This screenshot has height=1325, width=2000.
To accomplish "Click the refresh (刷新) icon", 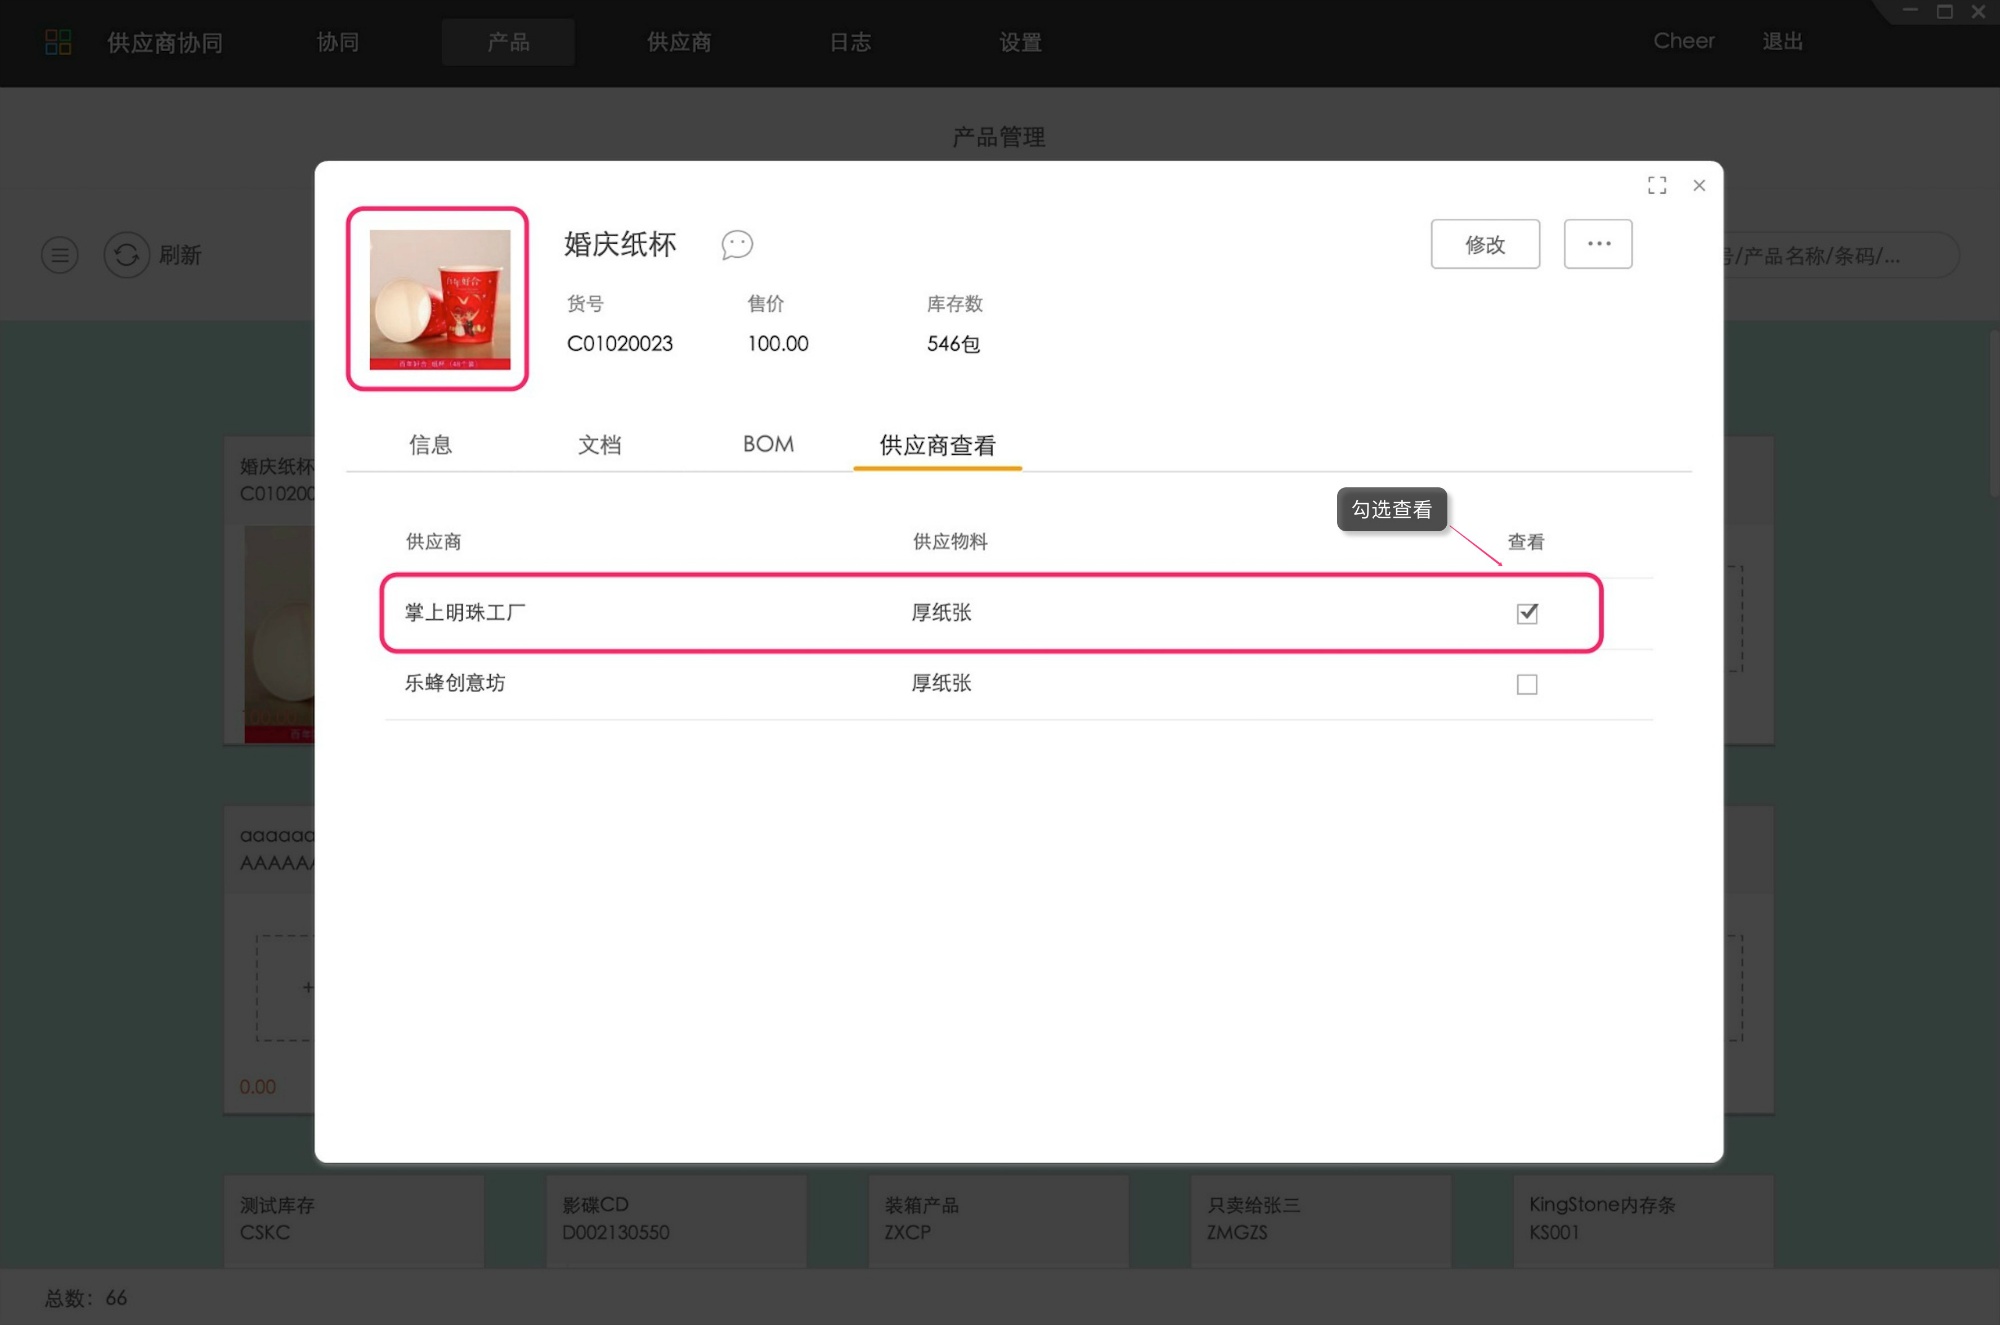I will point(127,255).
